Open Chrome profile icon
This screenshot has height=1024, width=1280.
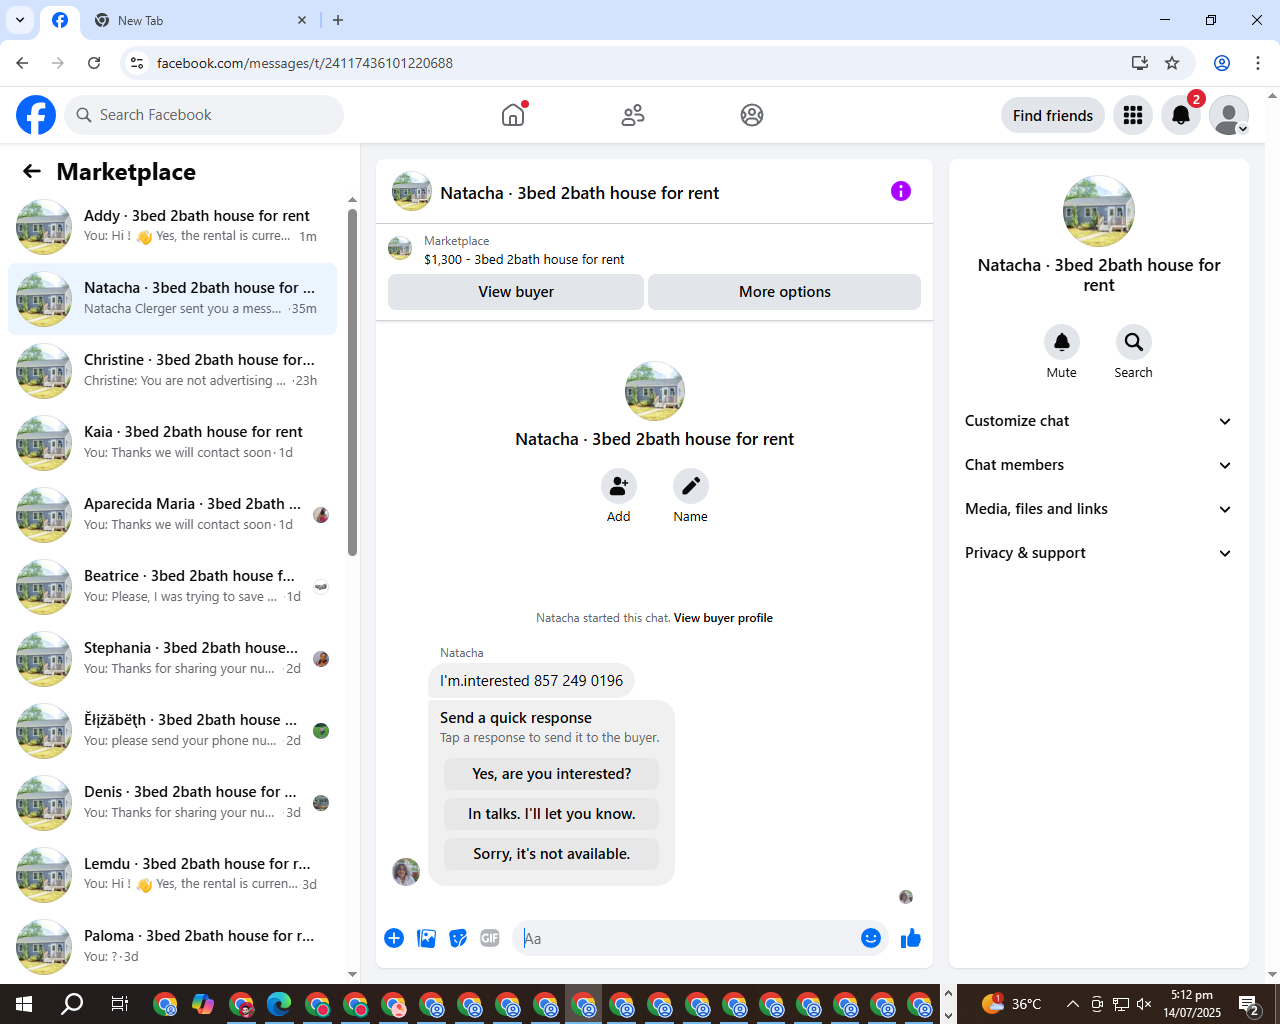click(1222, 63)
